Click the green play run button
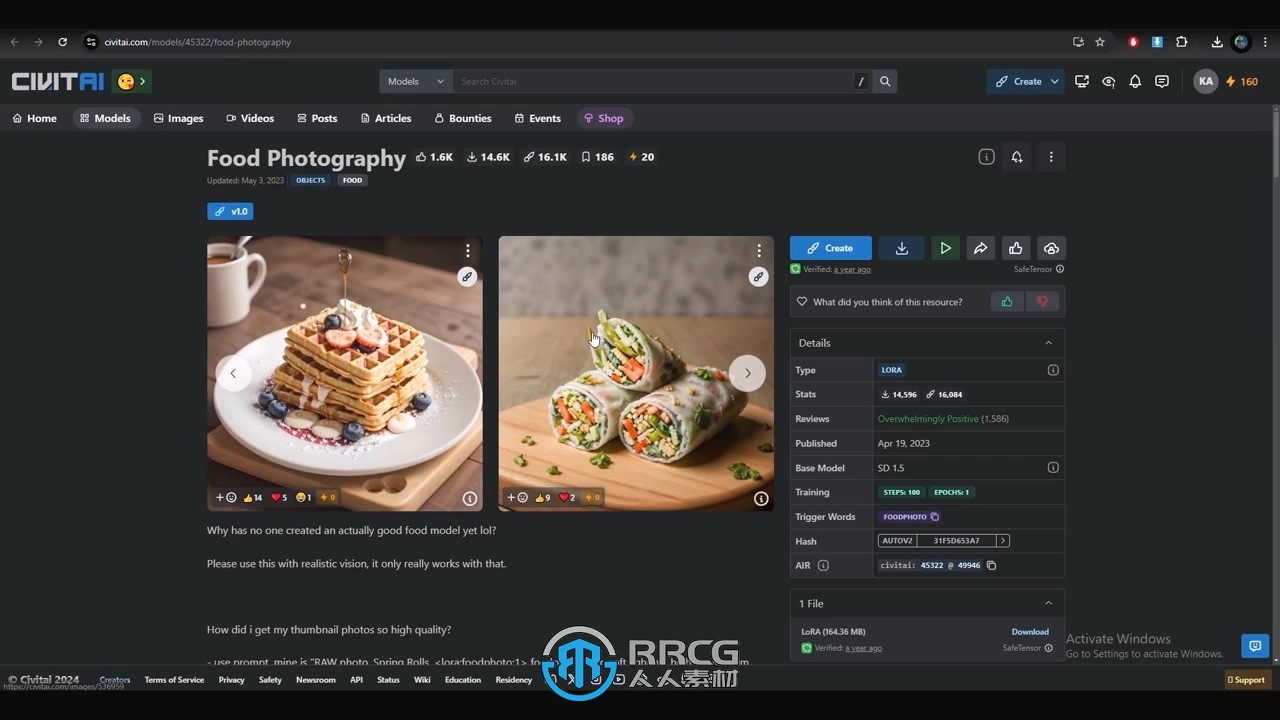 pyautogui.click(x=945, y=248)
